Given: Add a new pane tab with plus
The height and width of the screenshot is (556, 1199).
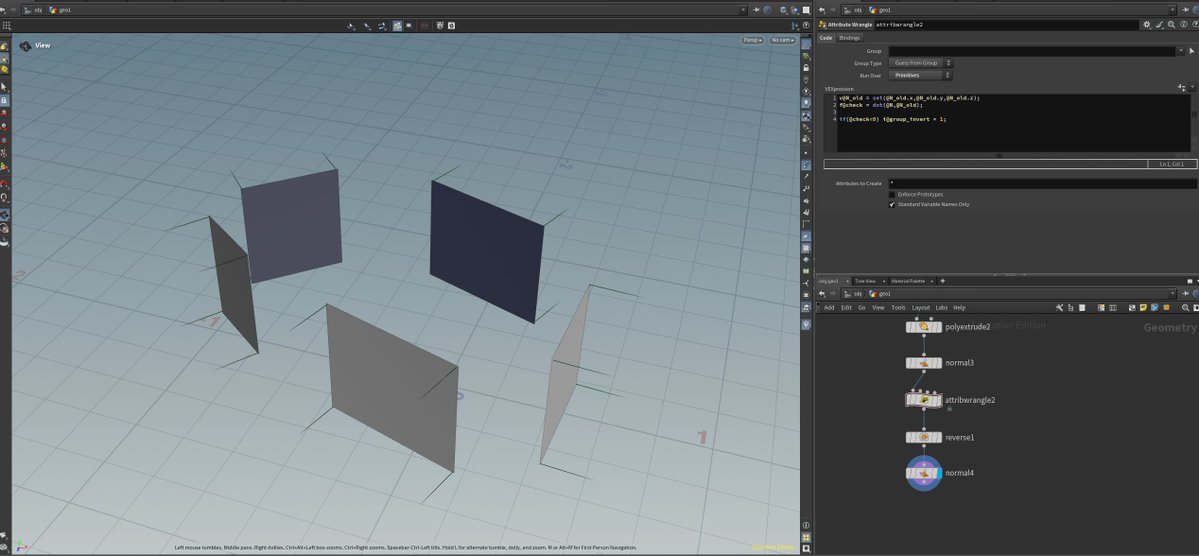Looking at the screenshot, I should pyautogui.click(x=942, y=281).
